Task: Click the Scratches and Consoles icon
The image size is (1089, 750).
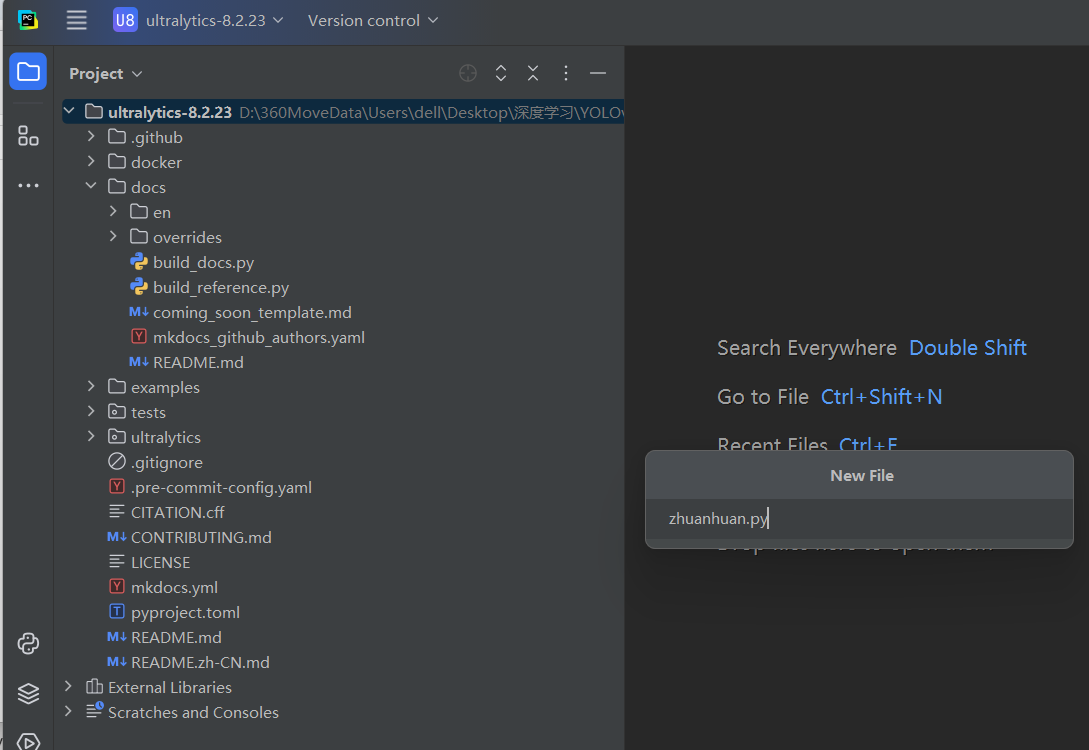Action: [94, 710]
